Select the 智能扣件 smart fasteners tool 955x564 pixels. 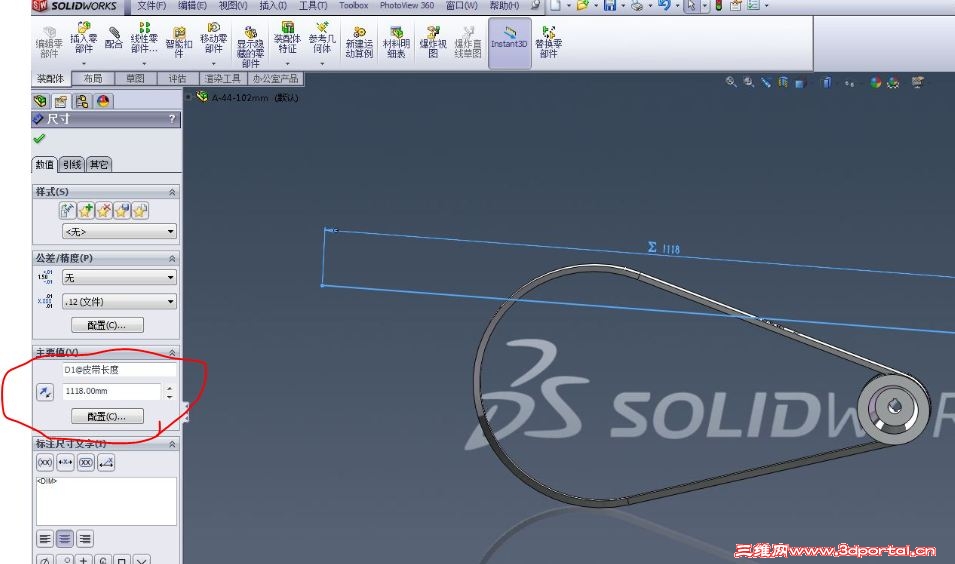(x=179, y=42)
